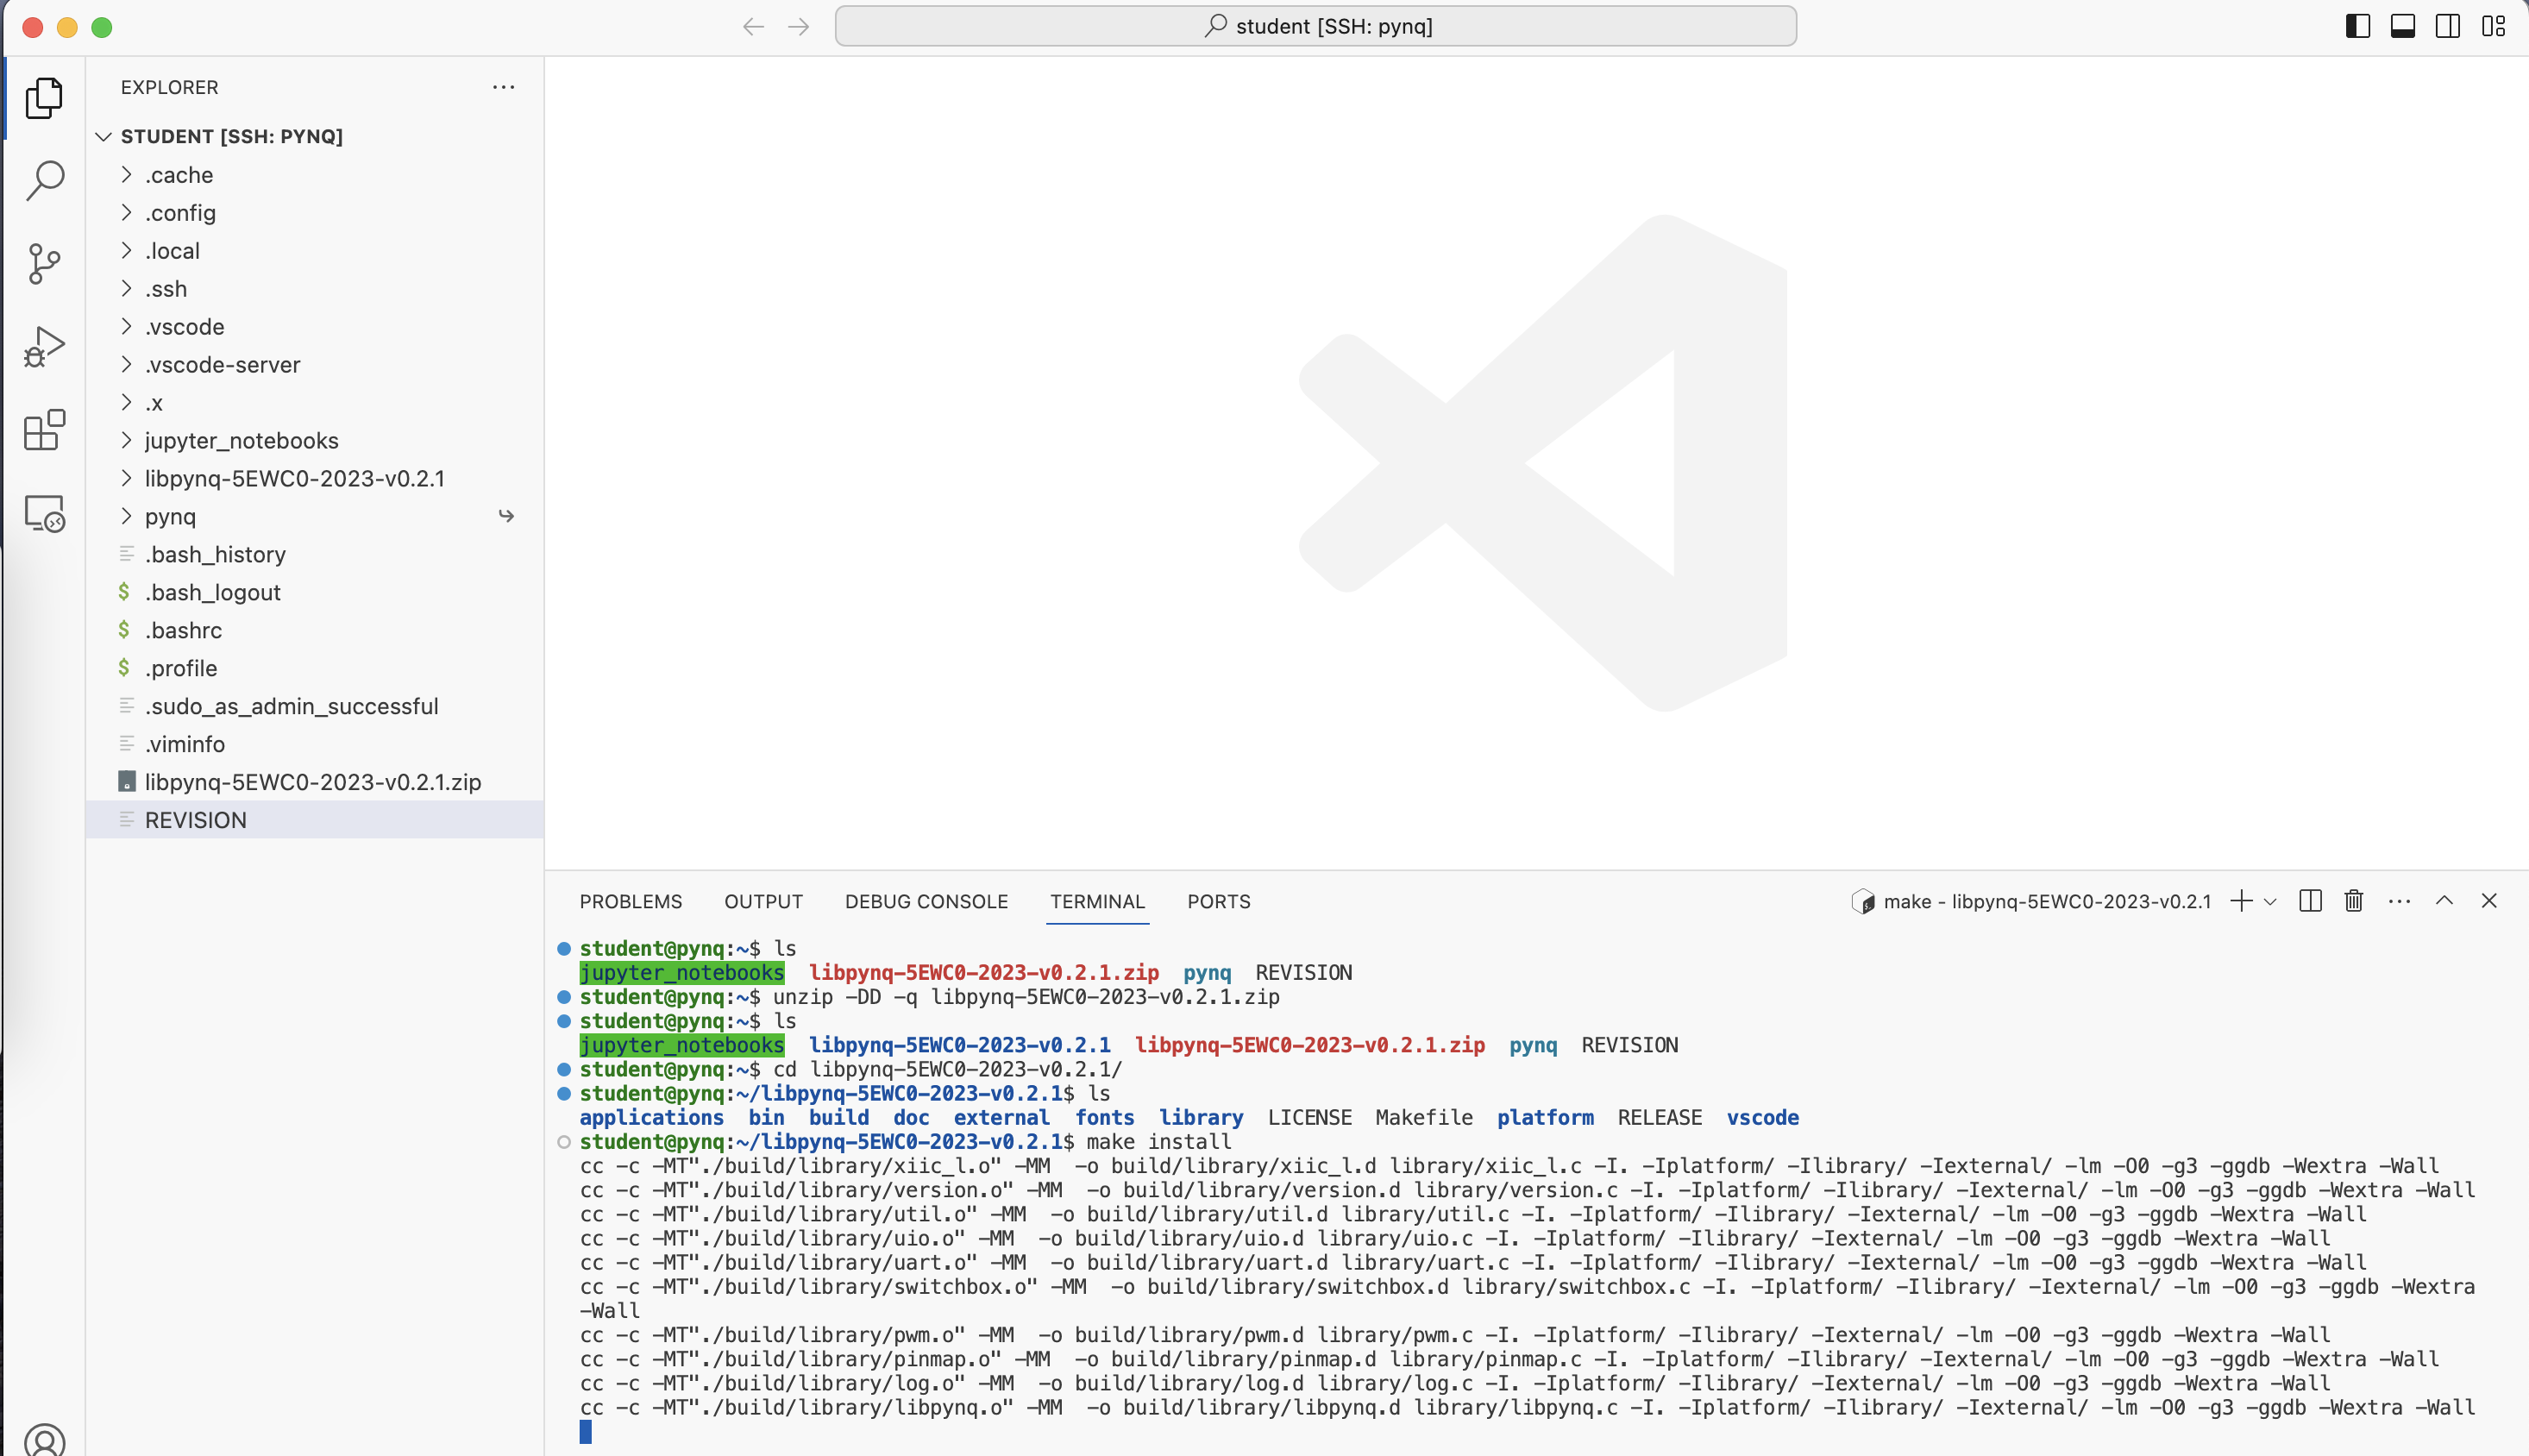Click the pynq symlink arrow indicator

(506, 516)
